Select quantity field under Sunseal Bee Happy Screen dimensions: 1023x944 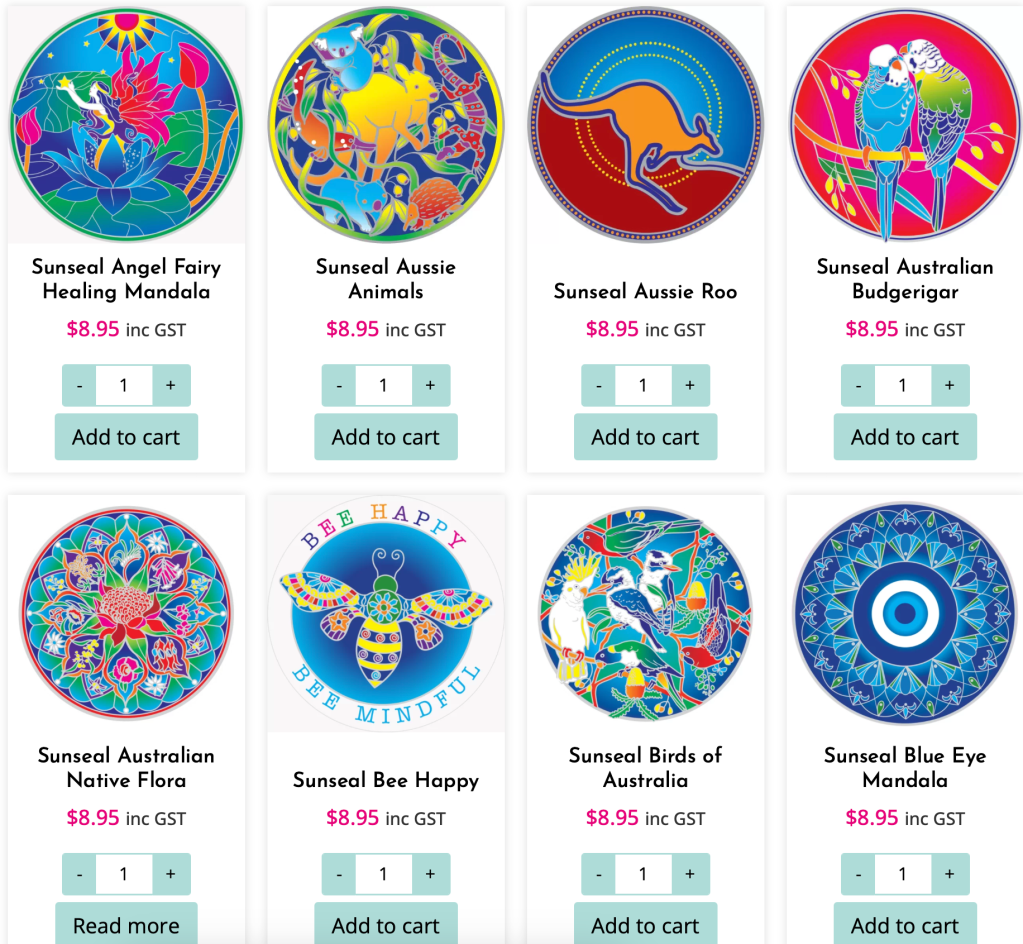coord(384,874)
